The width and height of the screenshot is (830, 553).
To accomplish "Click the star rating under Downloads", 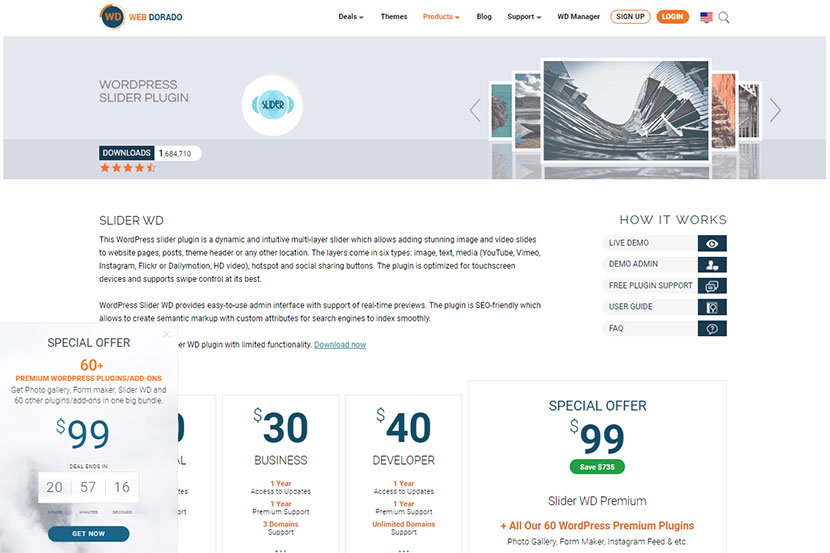I will pos(128,168).
